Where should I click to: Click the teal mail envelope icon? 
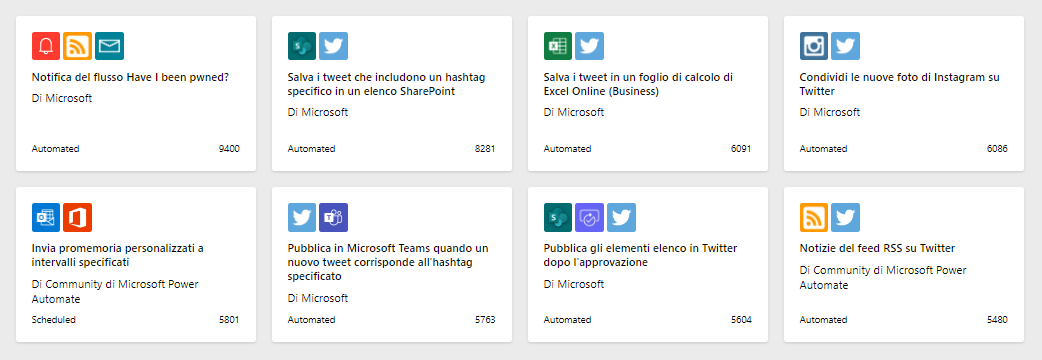point(110,46)
